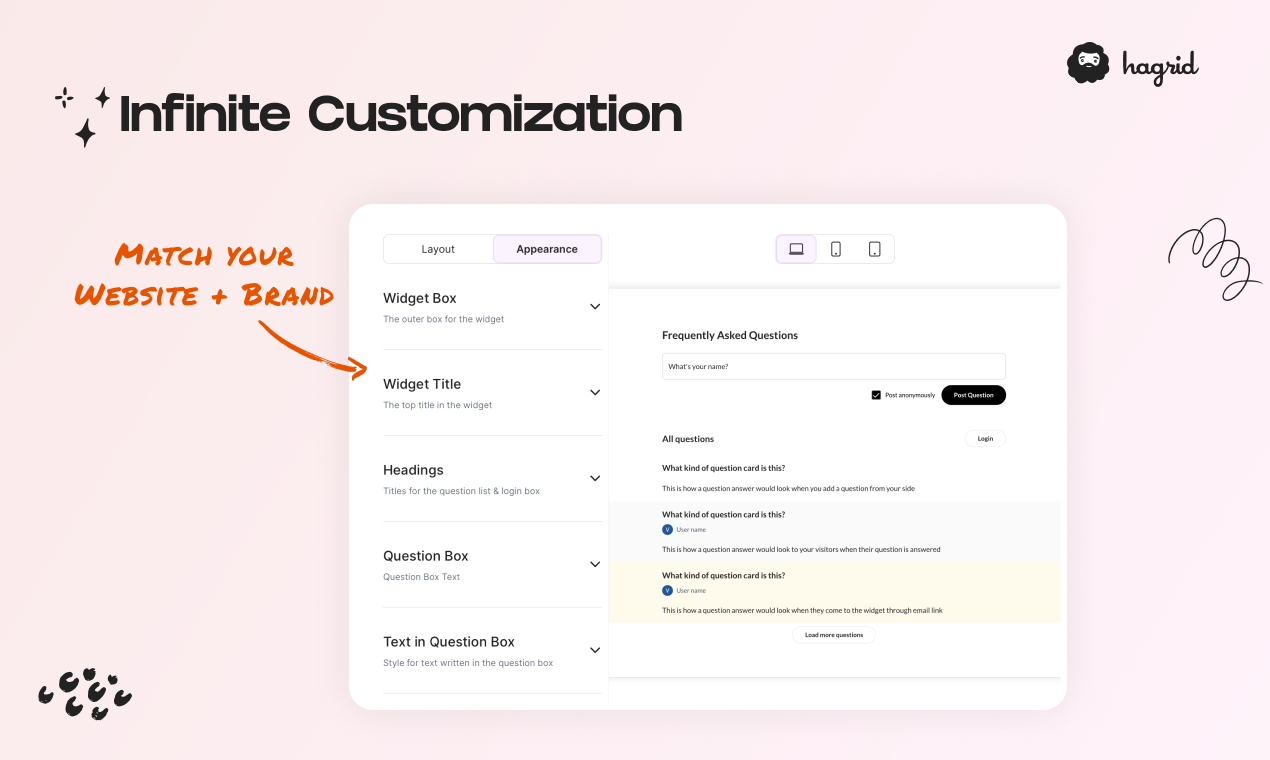The width and height of the screenshot is (1270, 760).
Task: Expand the Widget Box section chevron
Action: pyautogui.click(x=595, y=307)
